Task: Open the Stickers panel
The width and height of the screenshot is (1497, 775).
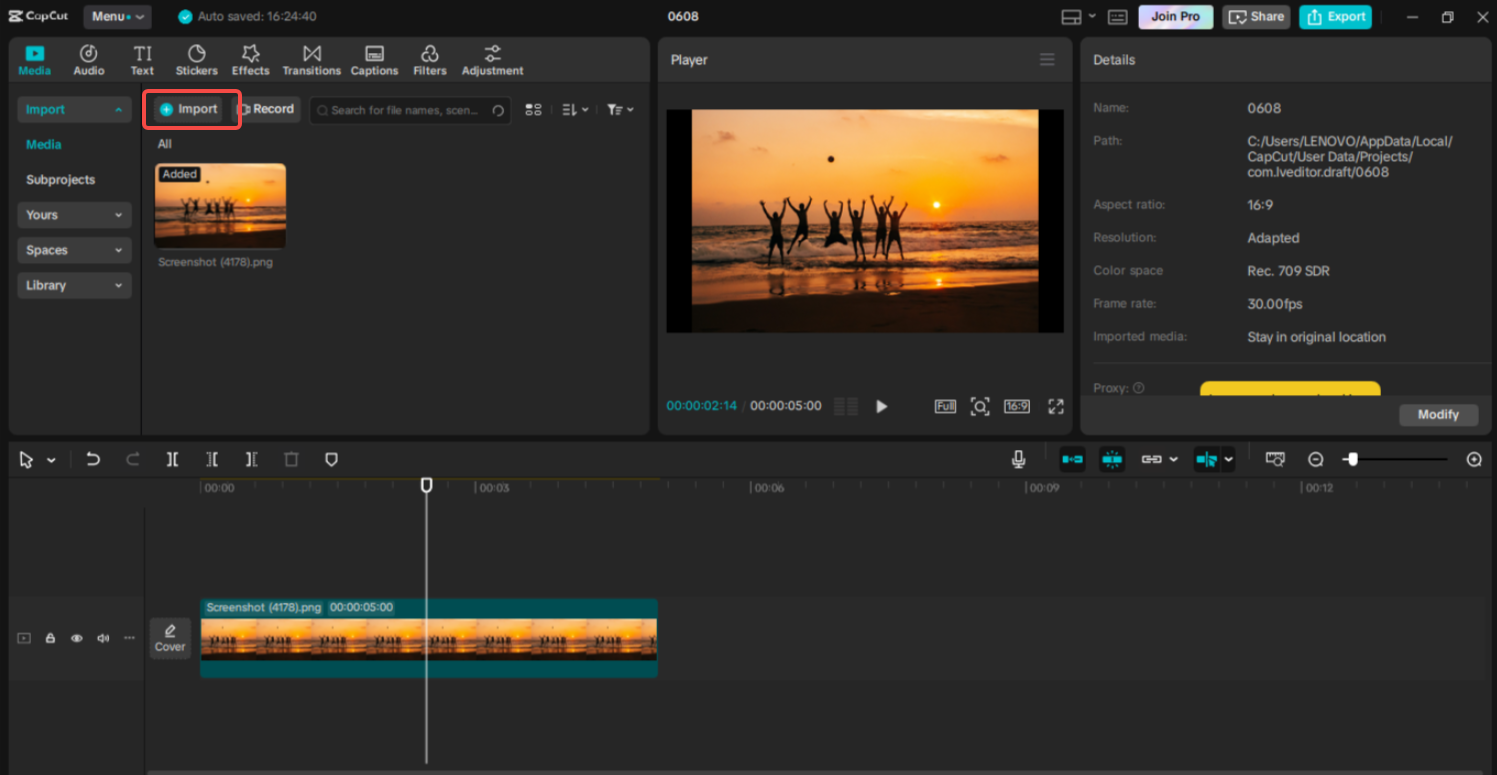Action: (x=196, y=58)
